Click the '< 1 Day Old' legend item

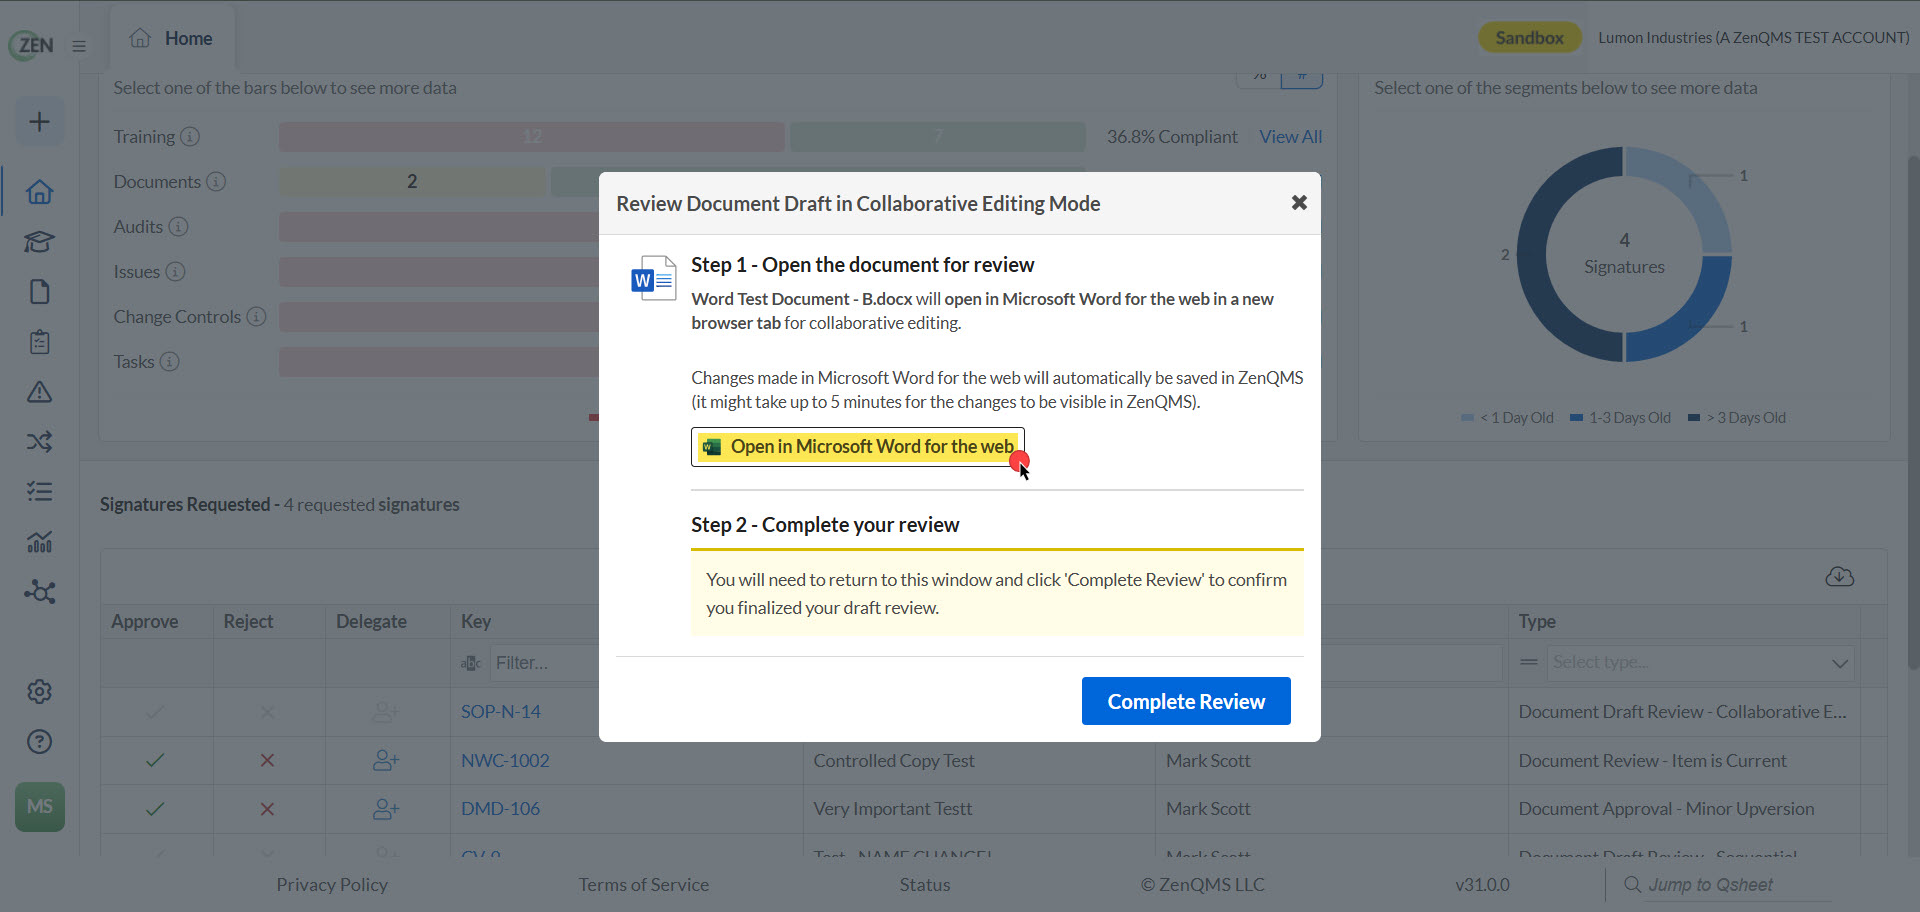click(1507, 418)
